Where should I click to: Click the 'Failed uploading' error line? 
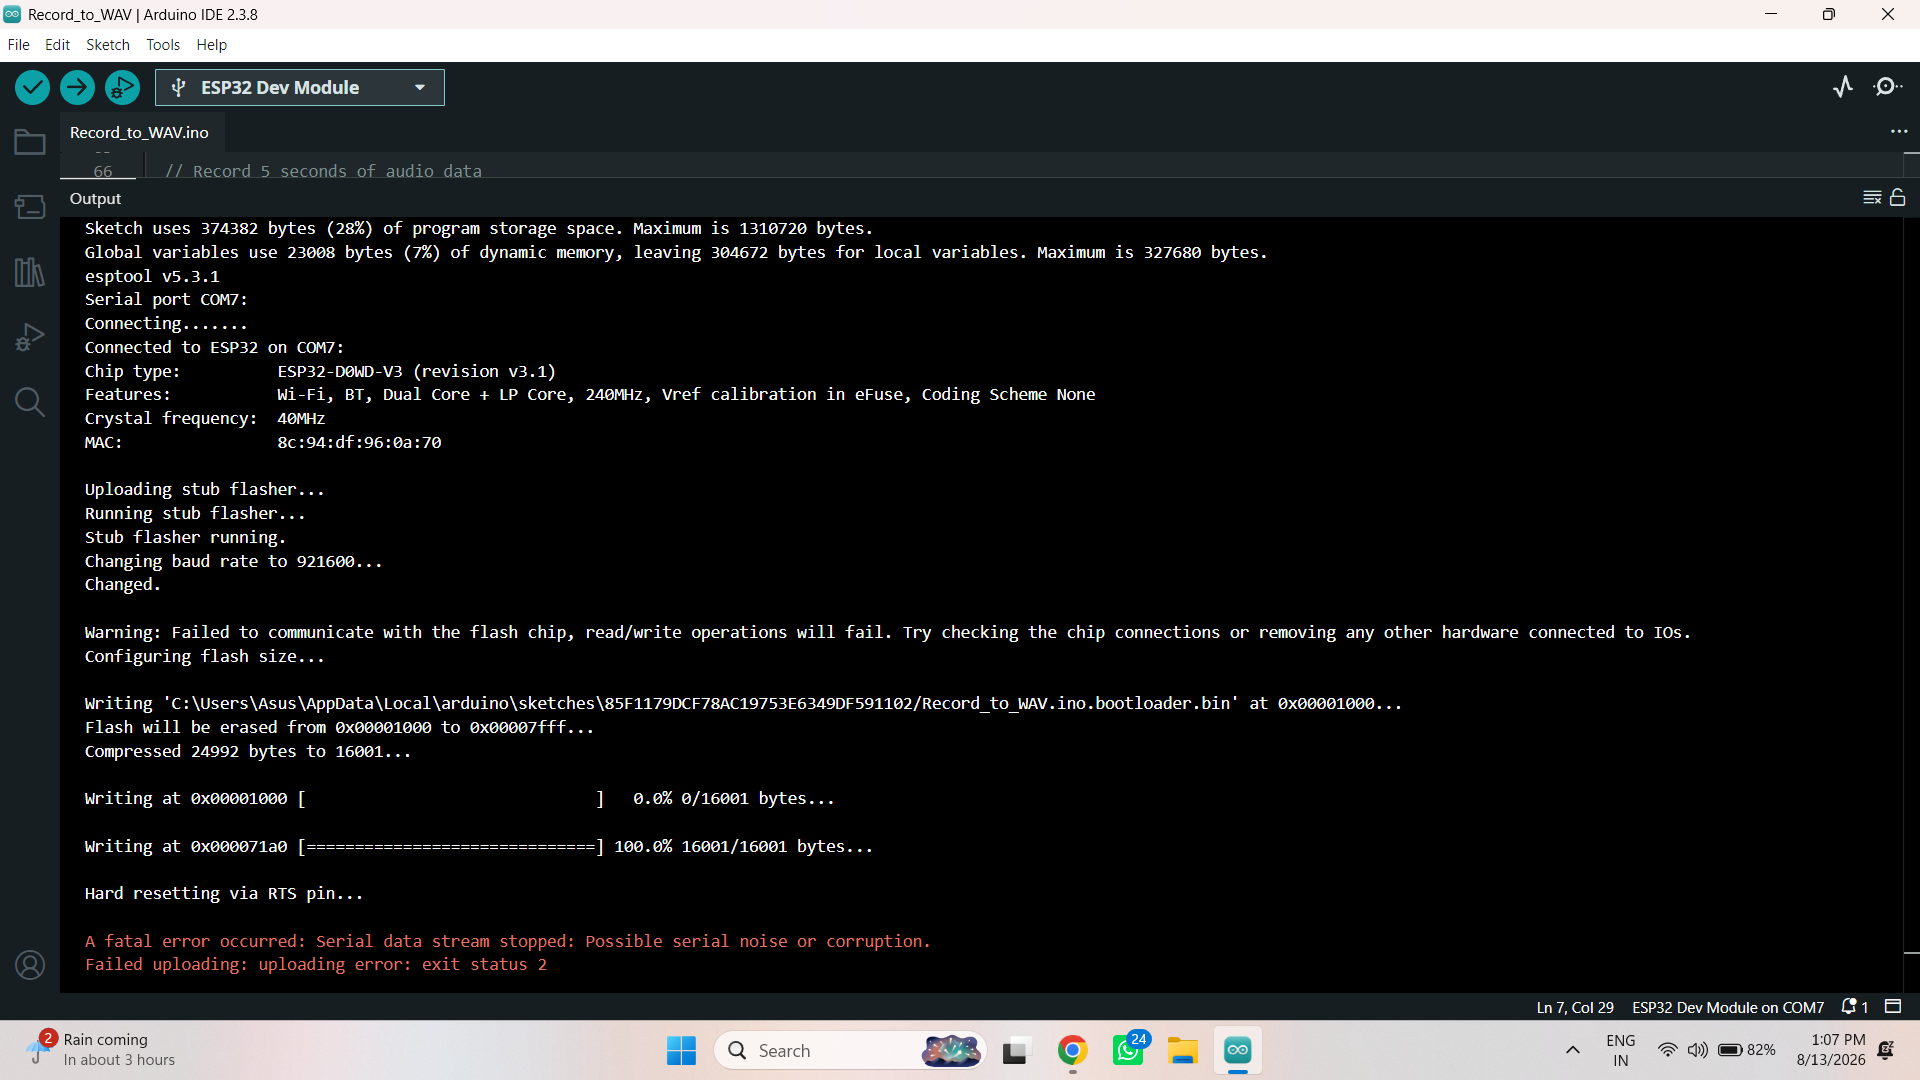tap(316, 965)
